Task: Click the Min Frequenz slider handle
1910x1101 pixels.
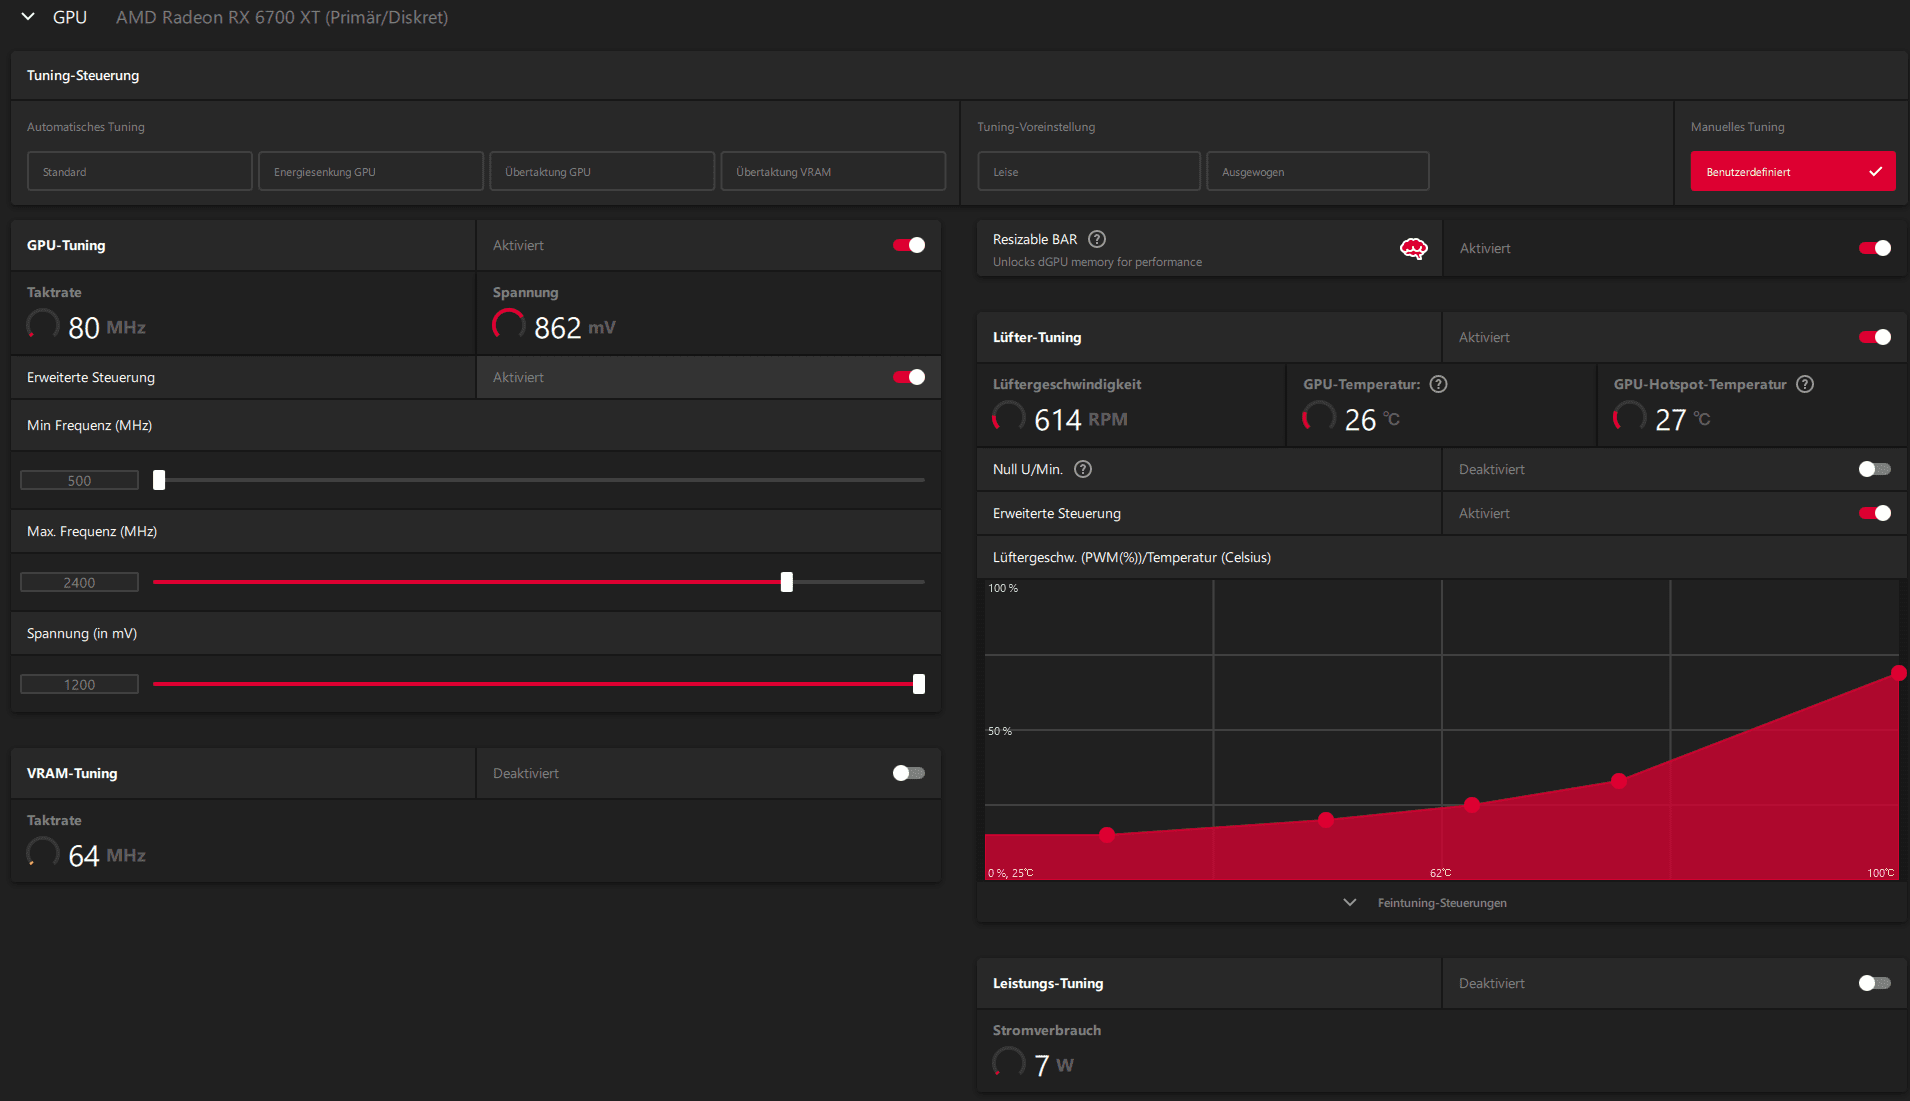Action: [x=159, y=480]
